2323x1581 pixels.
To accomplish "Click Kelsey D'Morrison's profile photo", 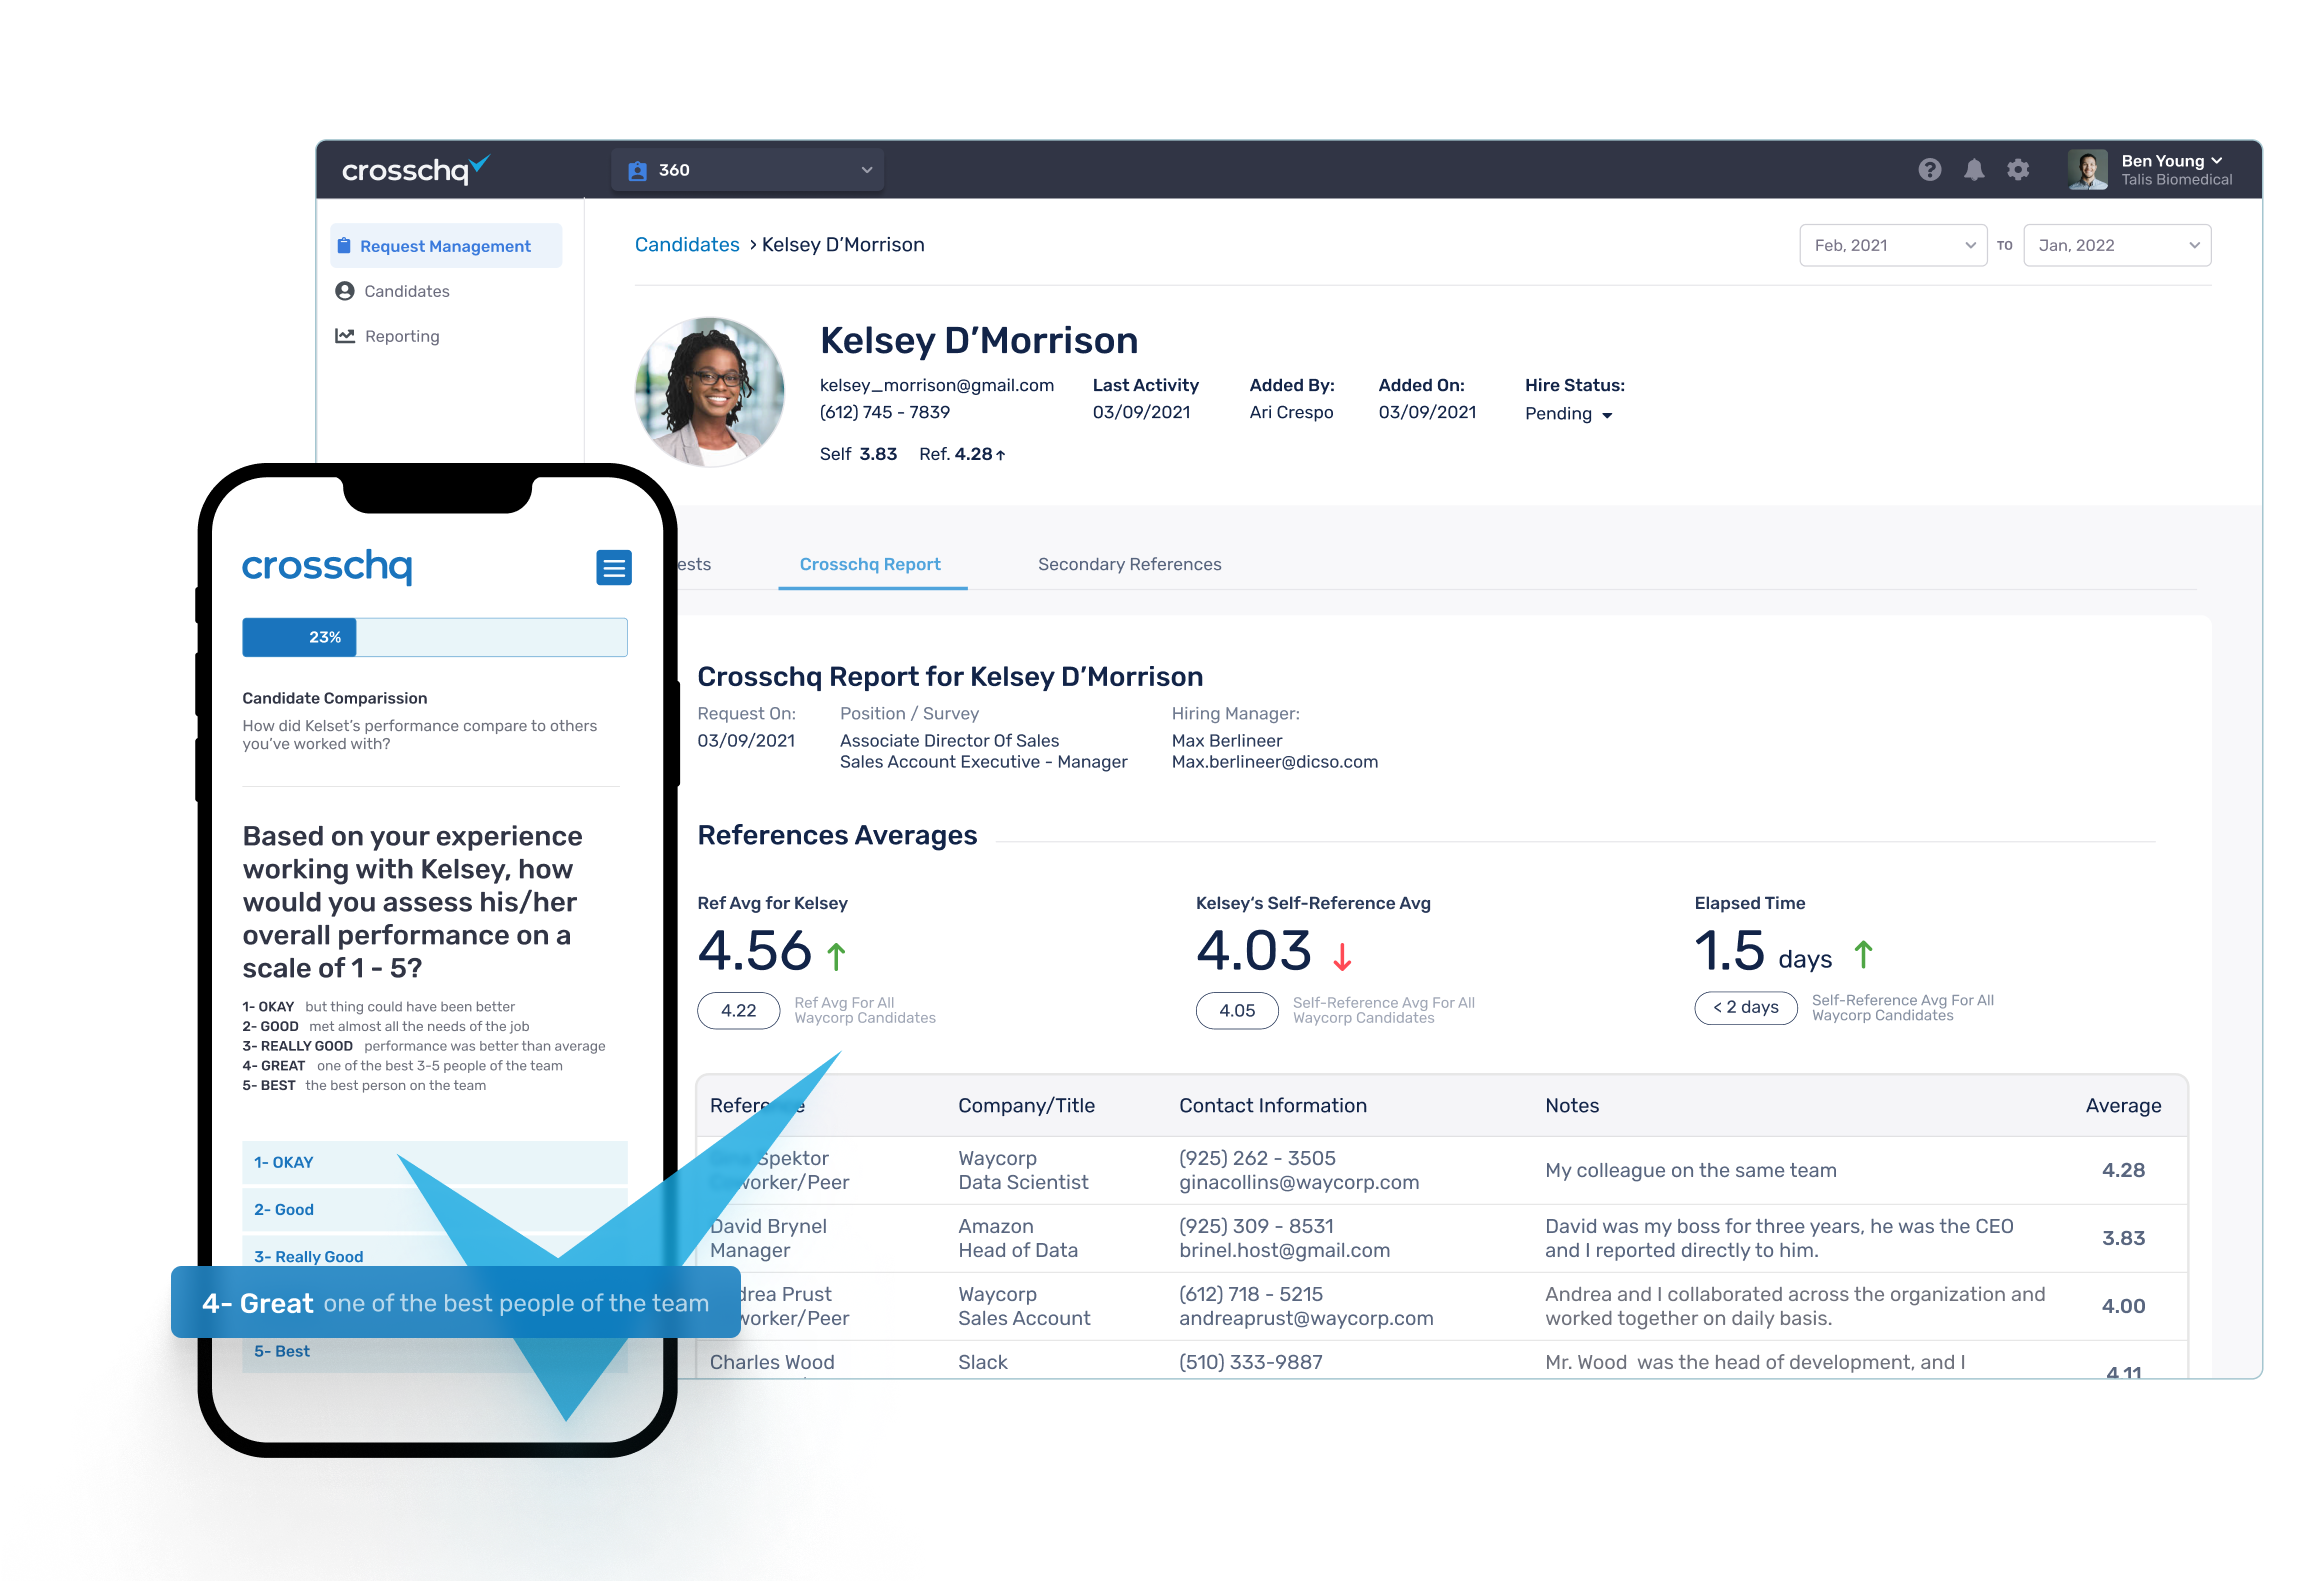I will tap(710, 391).
